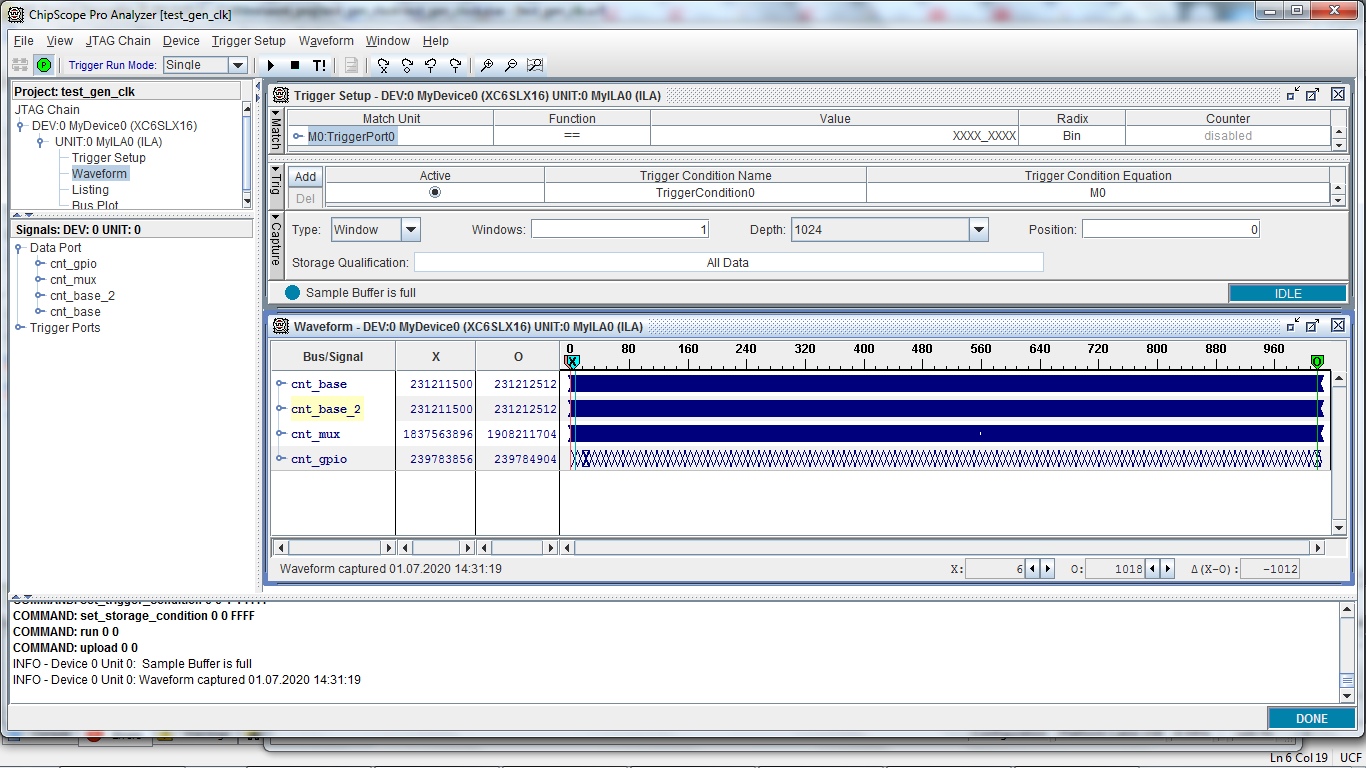Viewport: 1366px width, 768px height.
Task: Click the JTAG chain connection toolbar icon
Action: pyautogui.click(x=20, y=65)
